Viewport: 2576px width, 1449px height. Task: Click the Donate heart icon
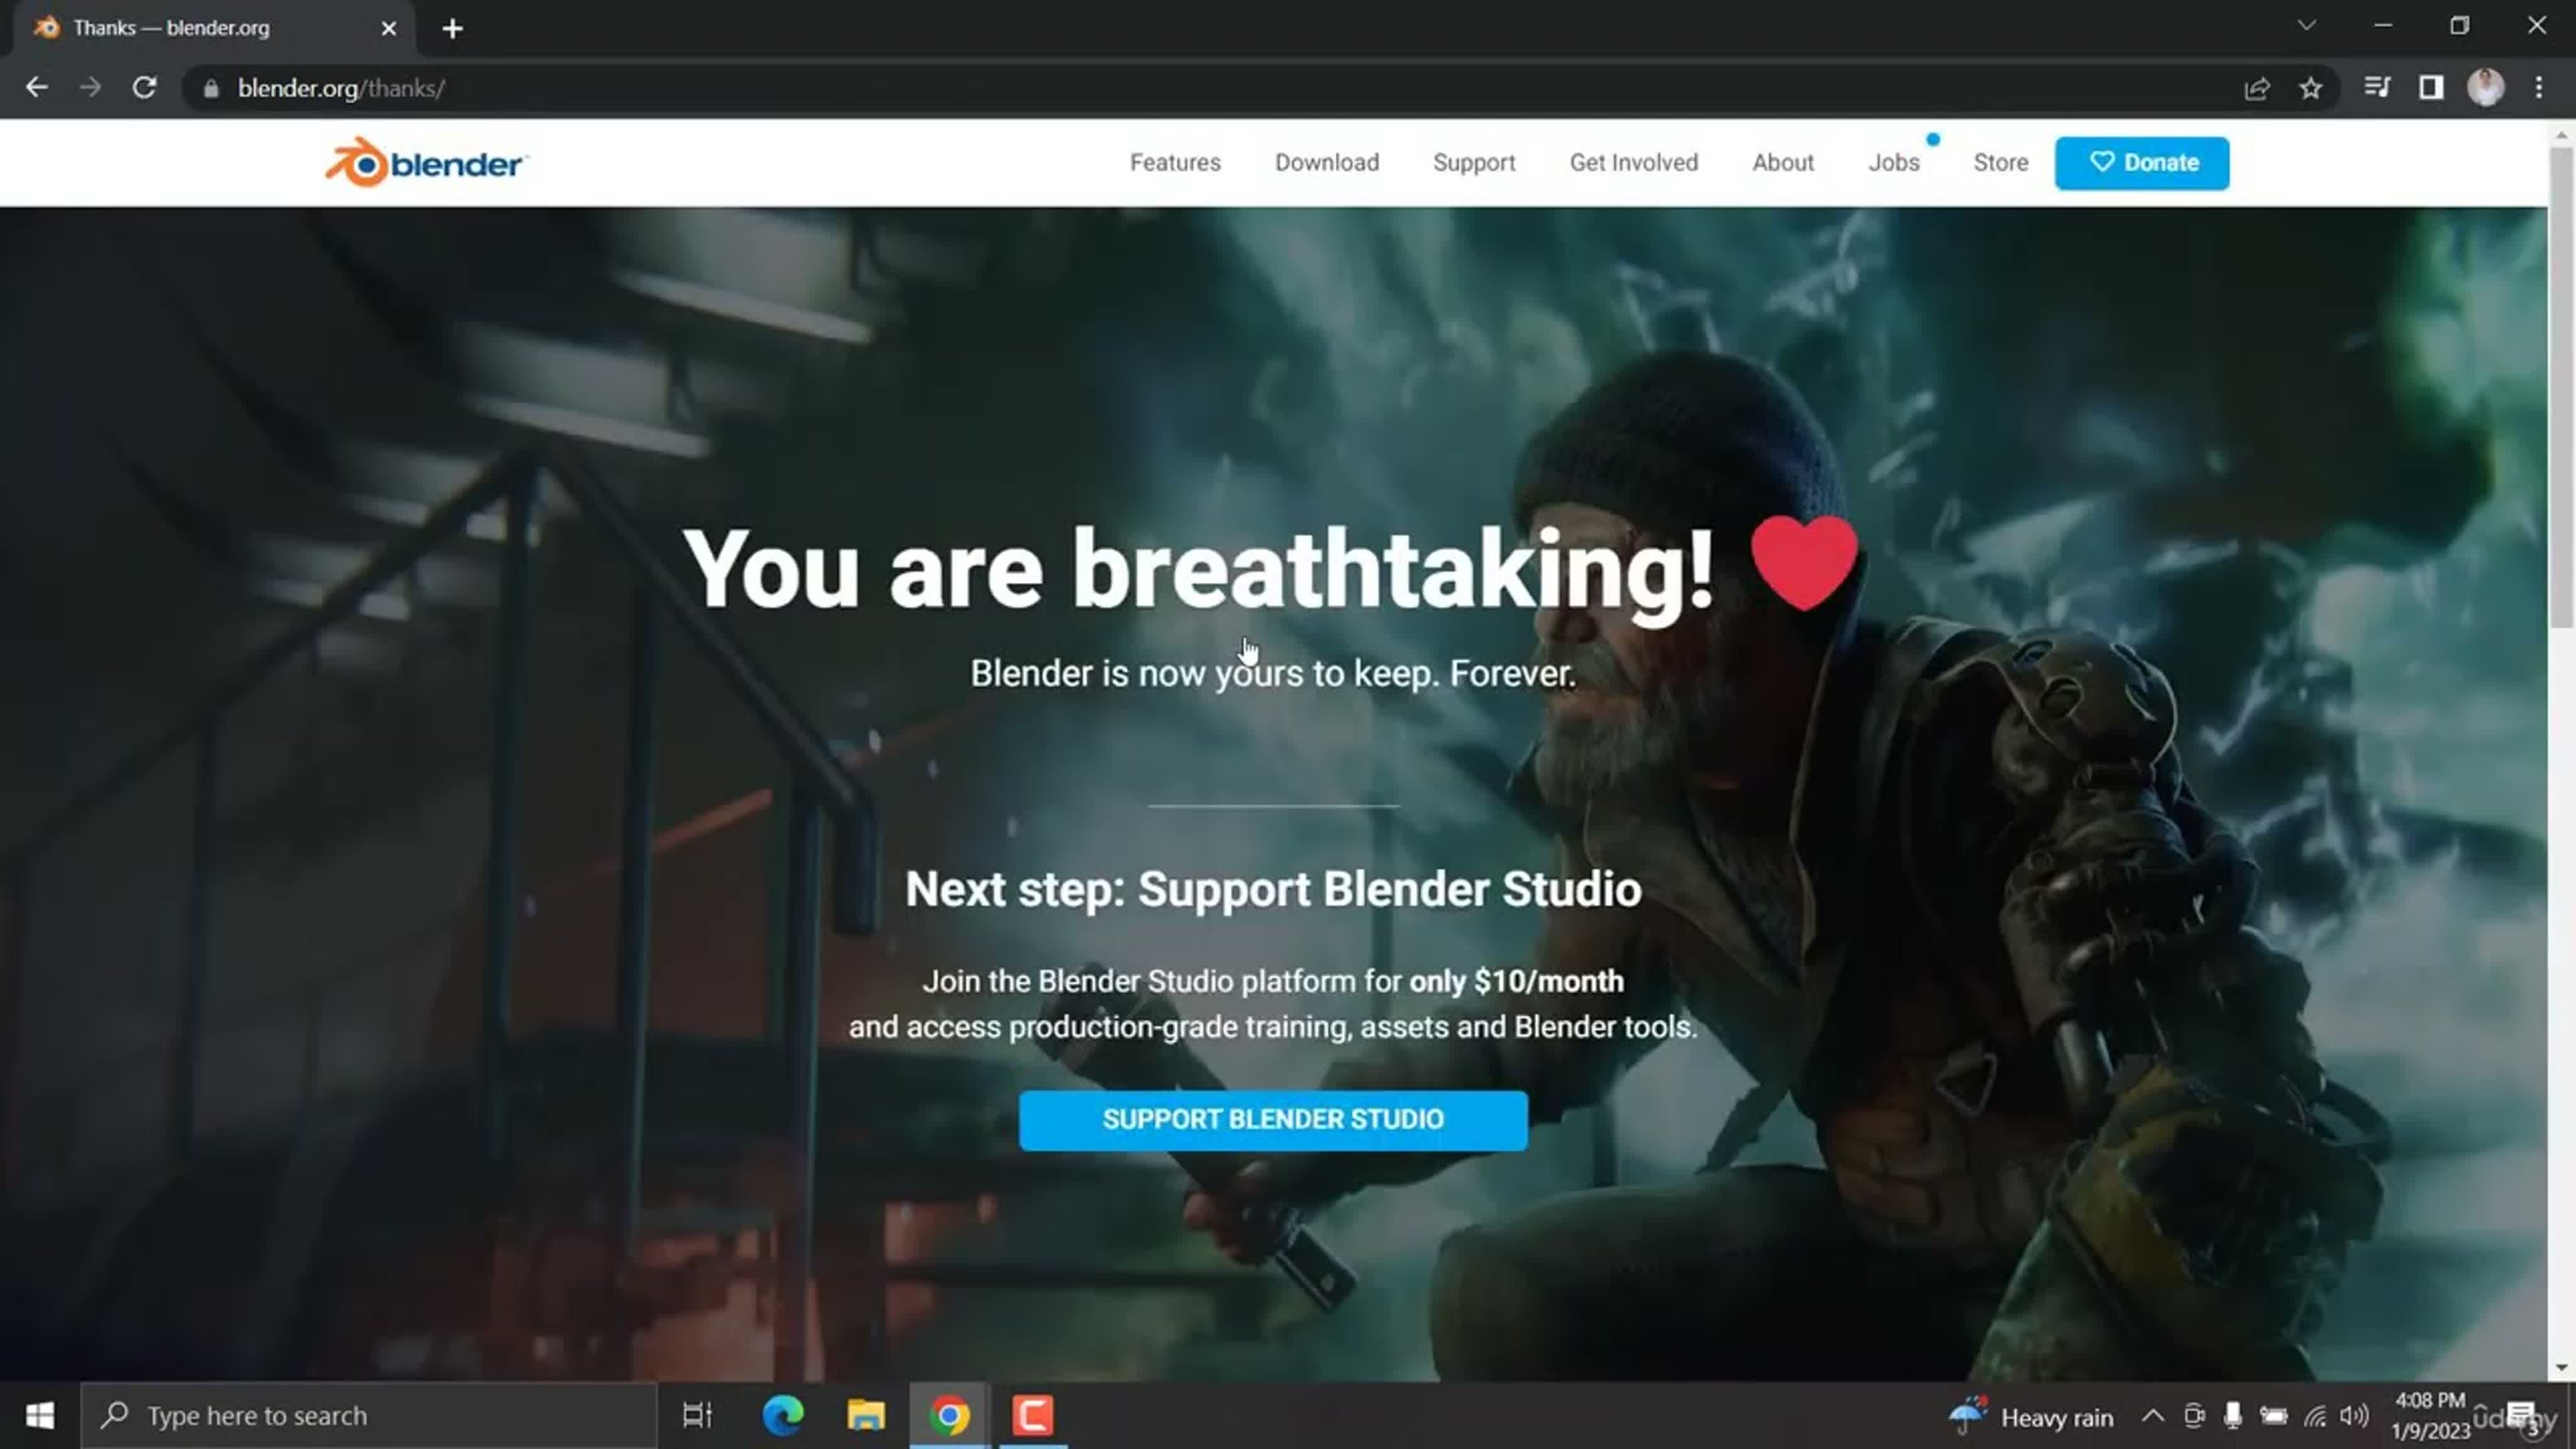click(2102, 161)
